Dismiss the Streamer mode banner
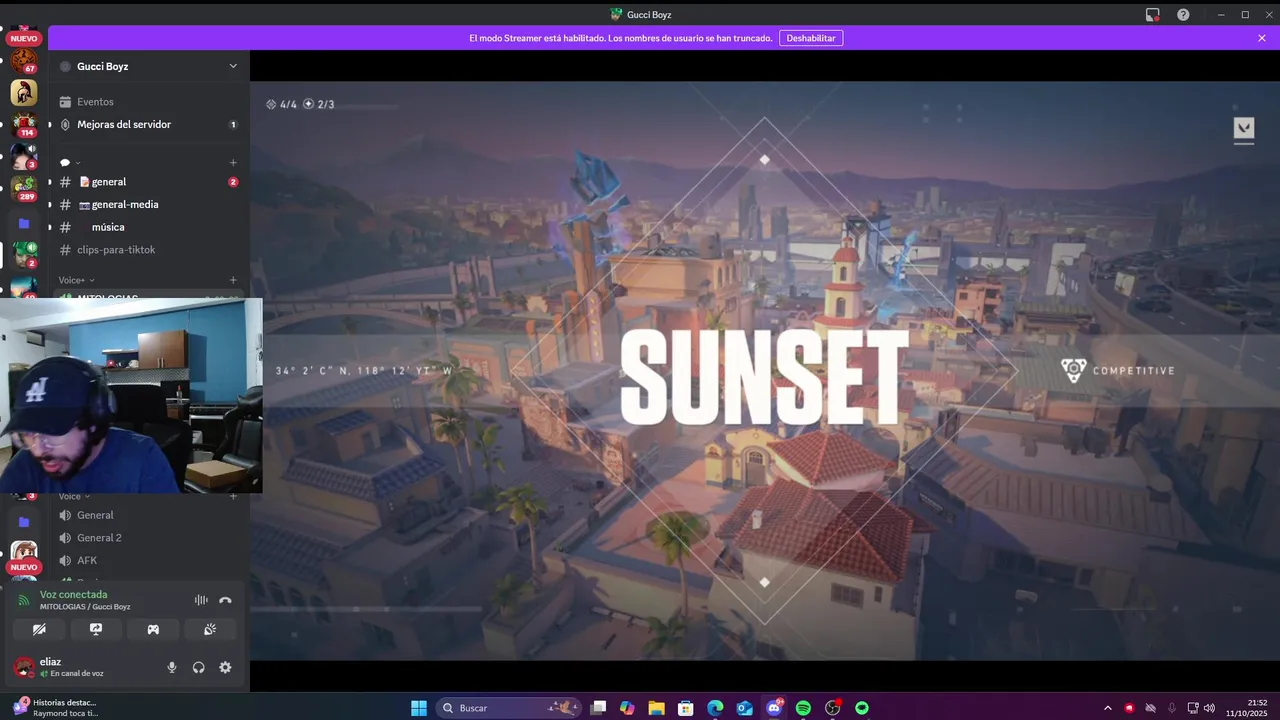The width and height of the screenshot is (1280, 720). [1262, 38]
